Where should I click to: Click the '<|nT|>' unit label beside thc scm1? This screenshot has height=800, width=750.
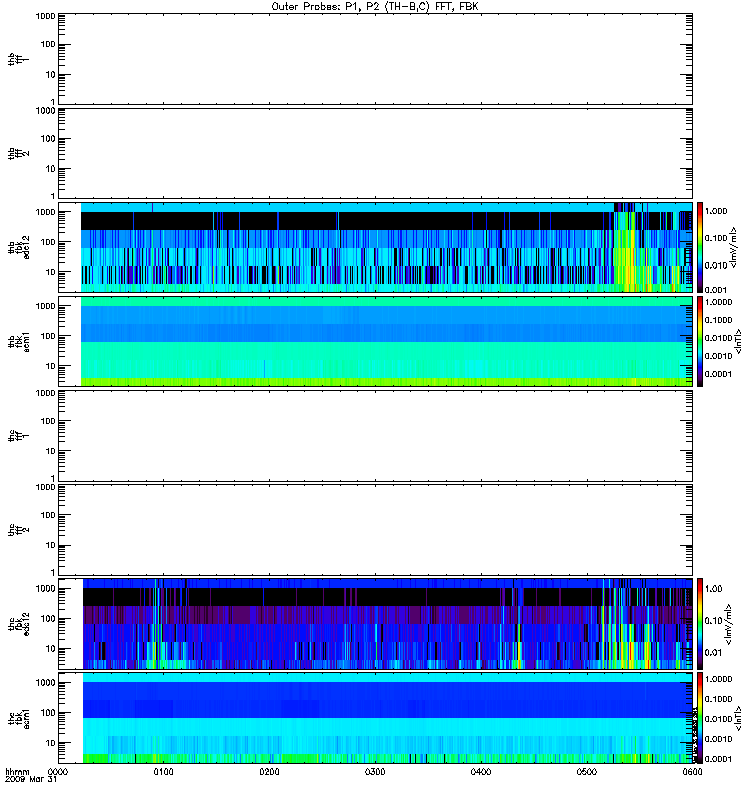point(738,718)
